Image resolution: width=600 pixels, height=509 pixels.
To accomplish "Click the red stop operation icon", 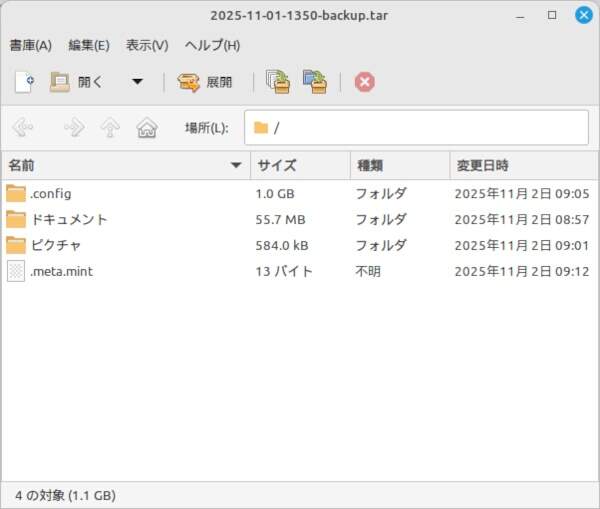I will 365,82.
